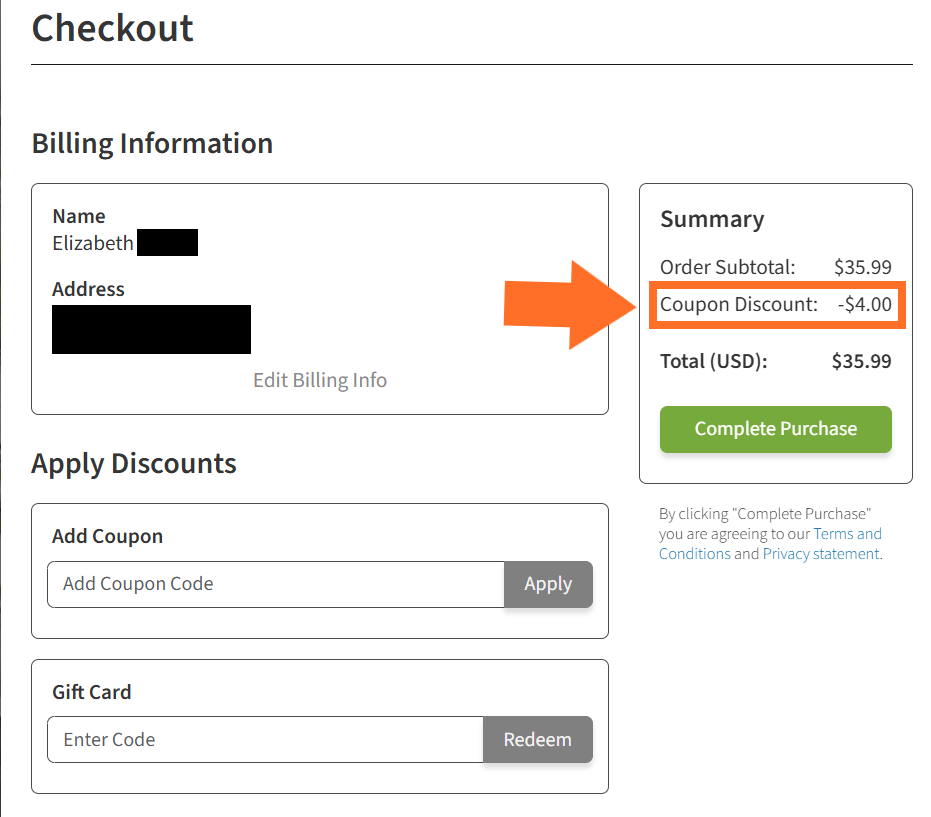Click the green Complete Purchase button

pyautogui.click(x=775, y=429)
